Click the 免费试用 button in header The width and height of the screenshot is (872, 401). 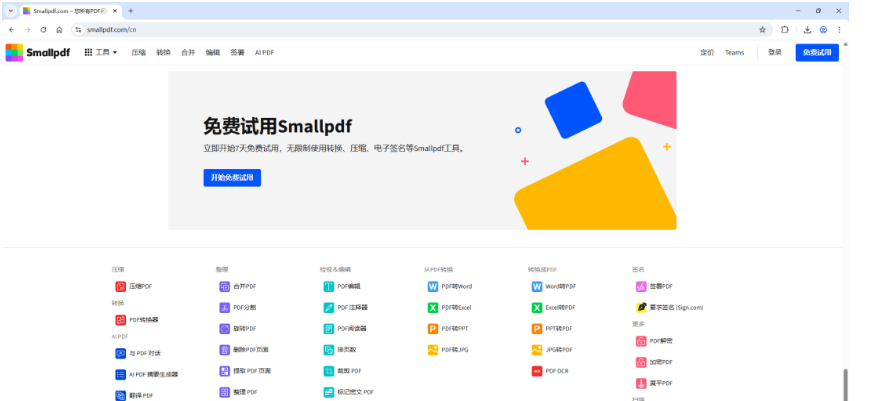[817, 52]
